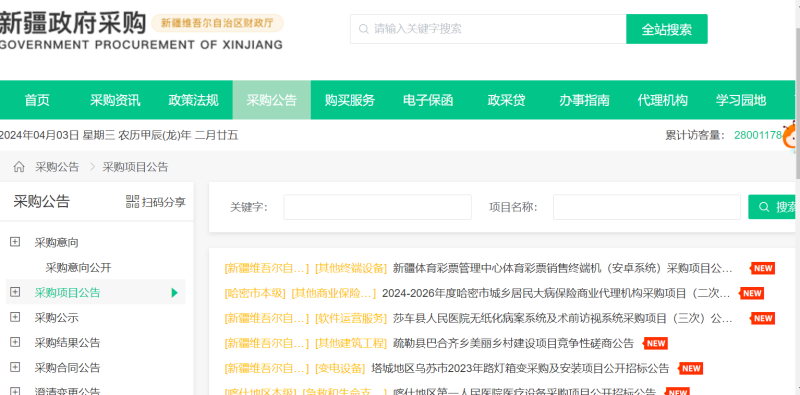Open the 政策法规 nav tab
Image resolution: width=800 pixels, height=395 pixels.
coord(193,100)
